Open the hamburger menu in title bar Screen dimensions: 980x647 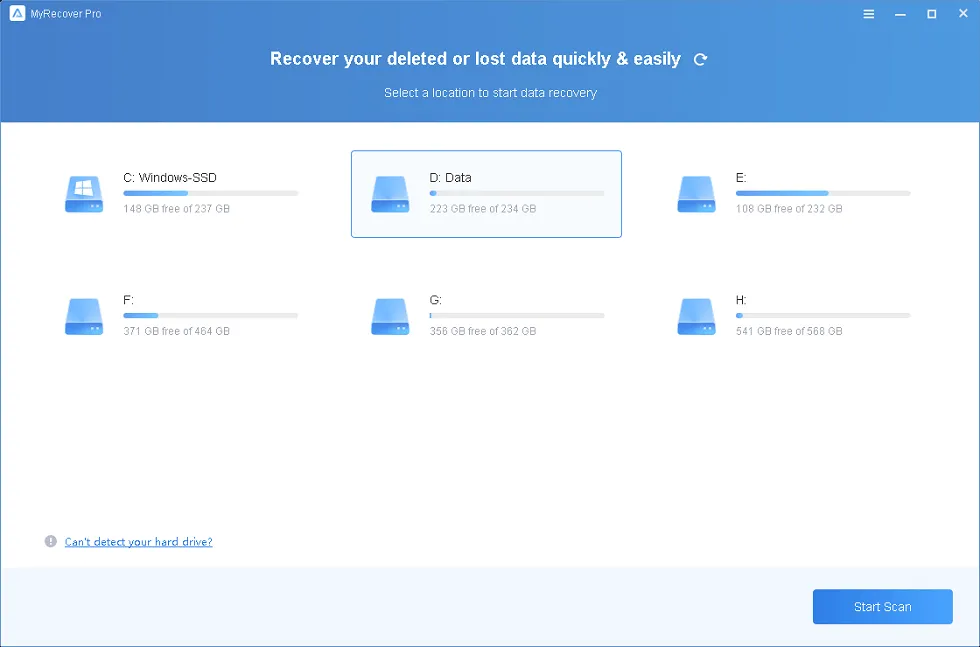coord(869,14)
